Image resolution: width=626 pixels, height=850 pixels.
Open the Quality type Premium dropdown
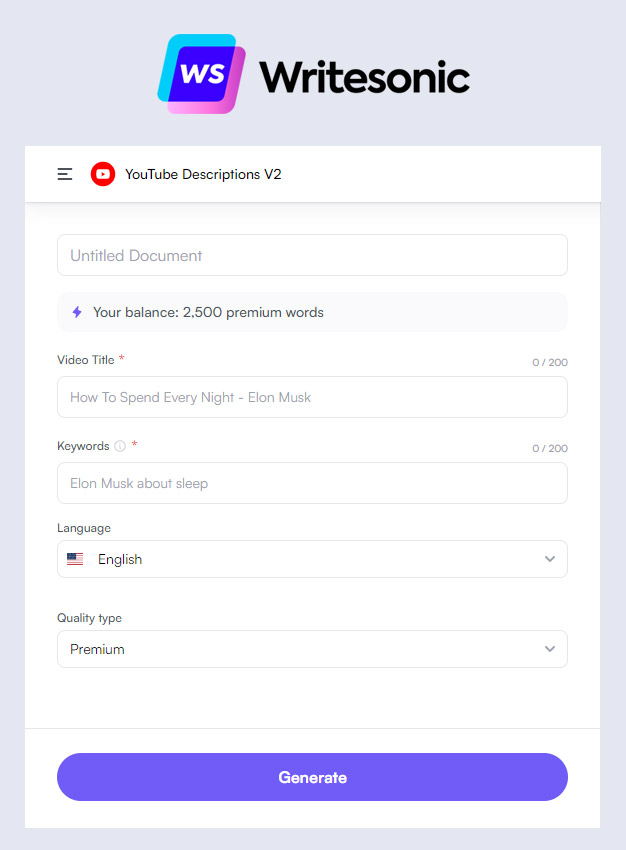[x=312, y=649]
